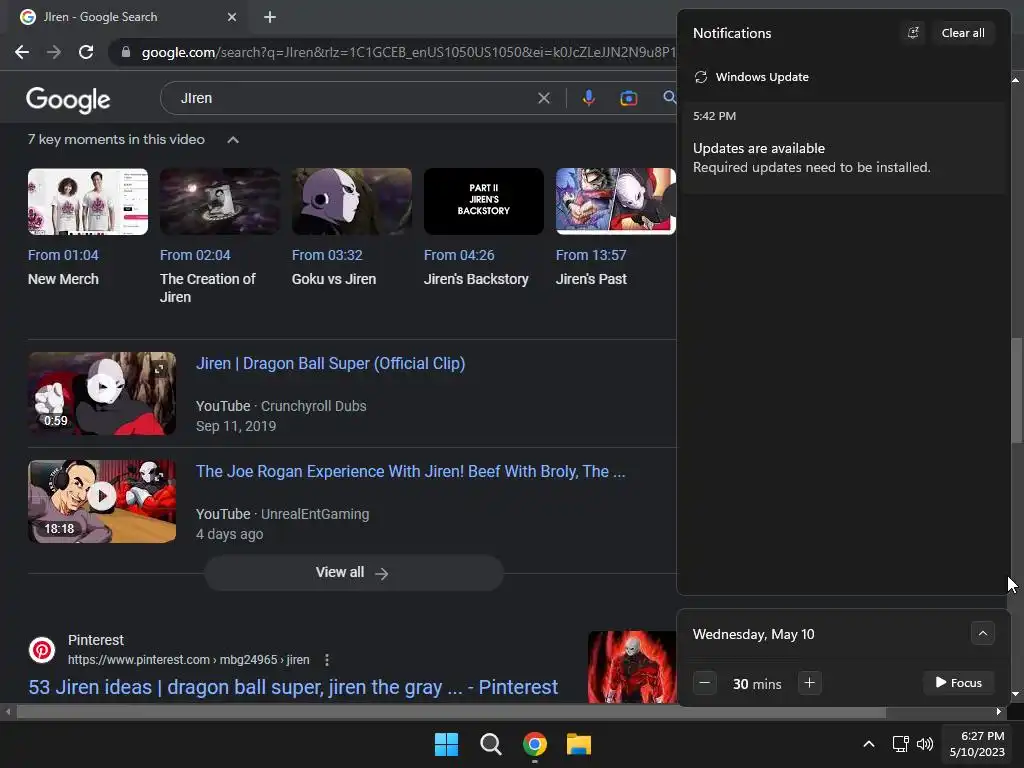The image size is (1024, 768).
Task: Click the network tray icon
Action: pos(901,744)
